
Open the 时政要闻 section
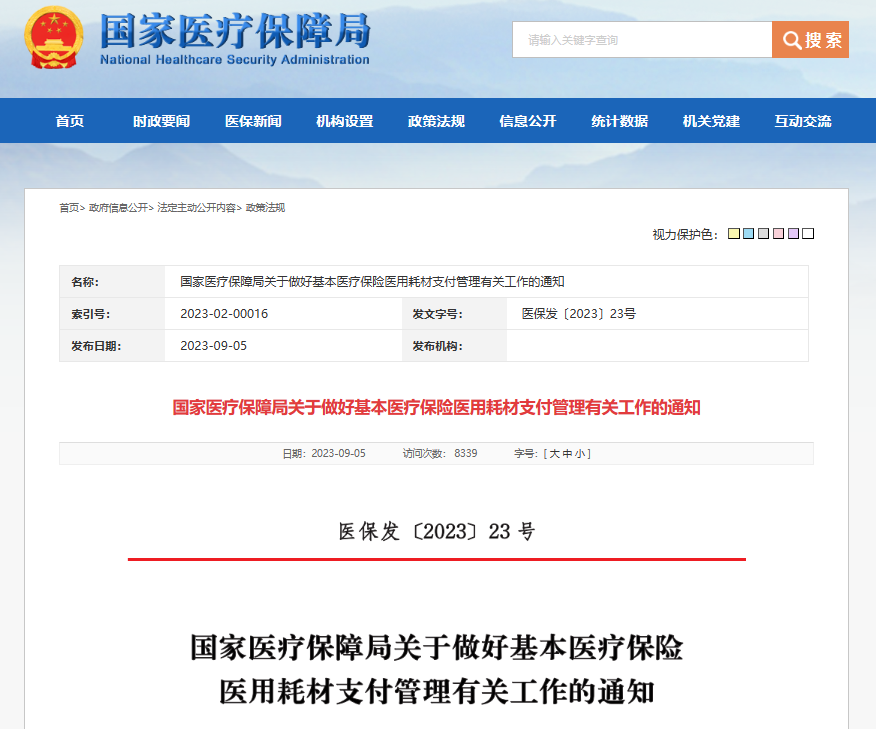tap(162, 120)
